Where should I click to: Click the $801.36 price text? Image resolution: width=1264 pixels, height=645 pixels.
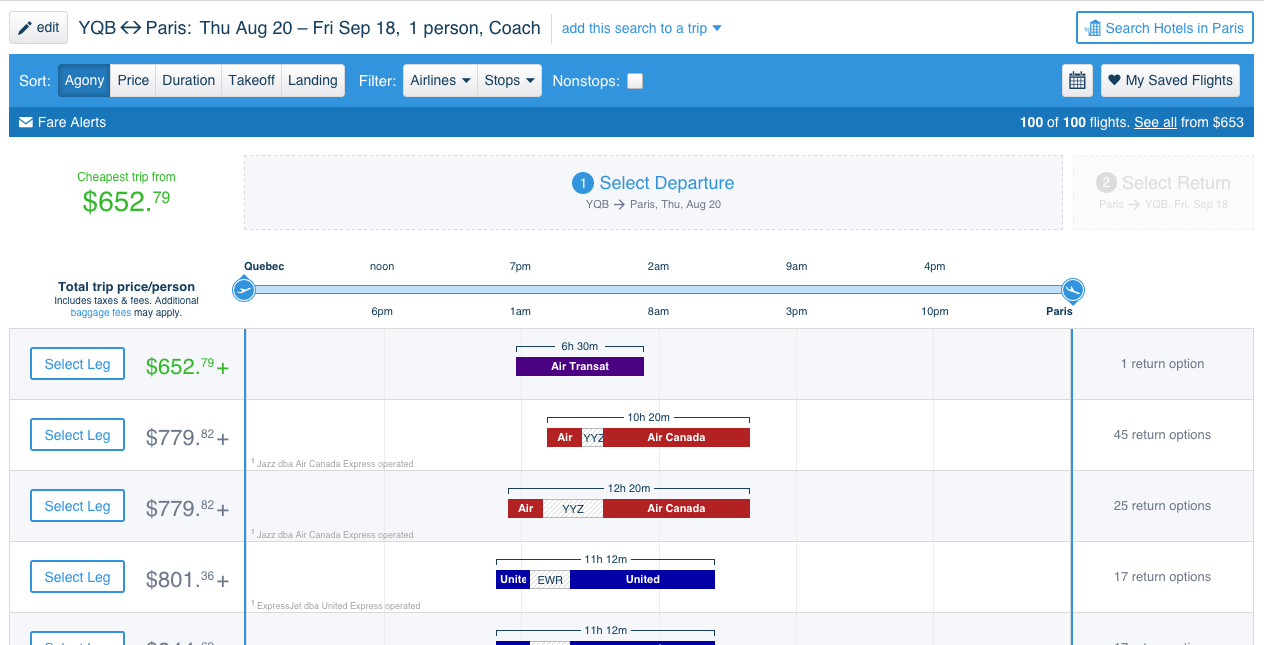pyautogui.click(x=187, y=578)
